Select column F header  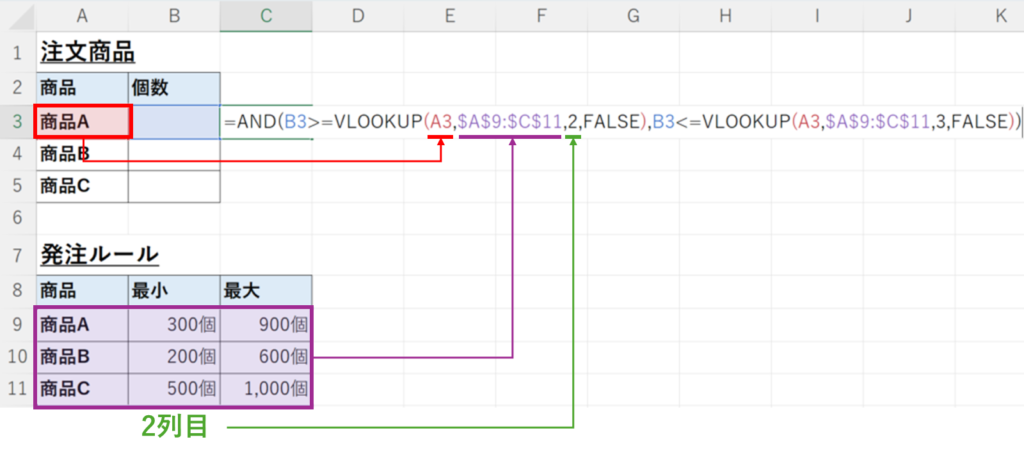point(541,16)
